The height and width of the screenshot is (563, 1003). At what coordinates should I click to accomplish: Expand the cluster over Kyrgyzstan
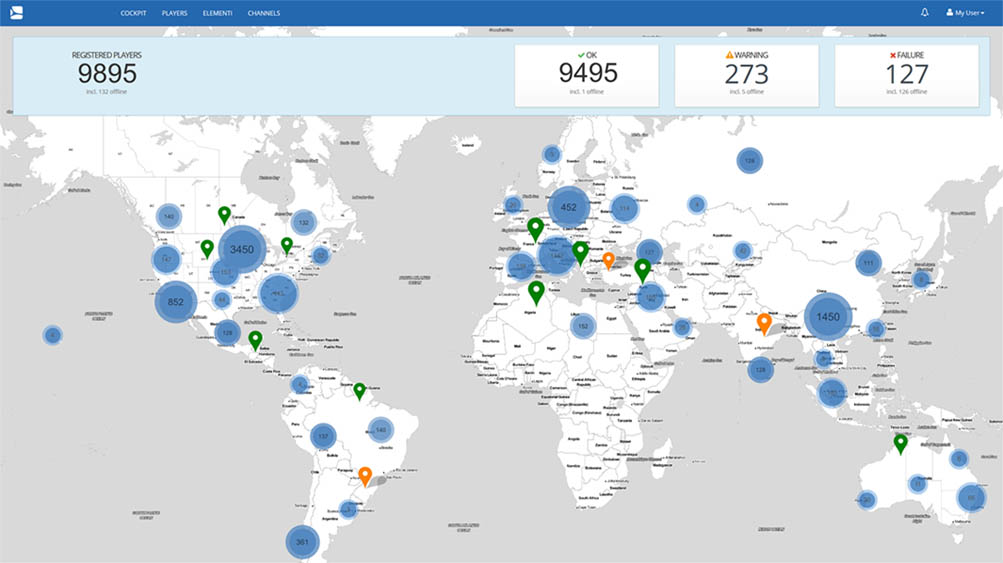coord(742,251)
